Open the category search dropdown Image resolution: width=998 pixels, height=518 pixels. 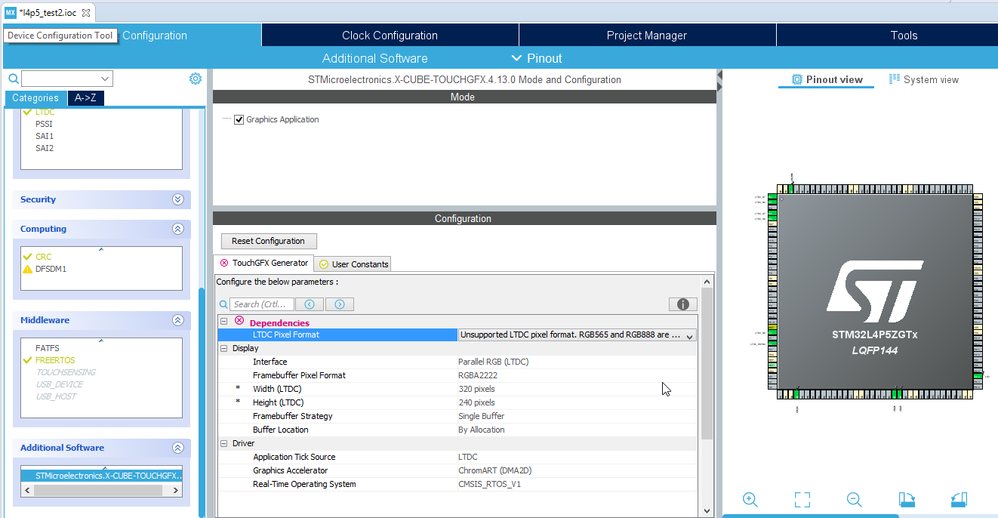coord(105,79)
